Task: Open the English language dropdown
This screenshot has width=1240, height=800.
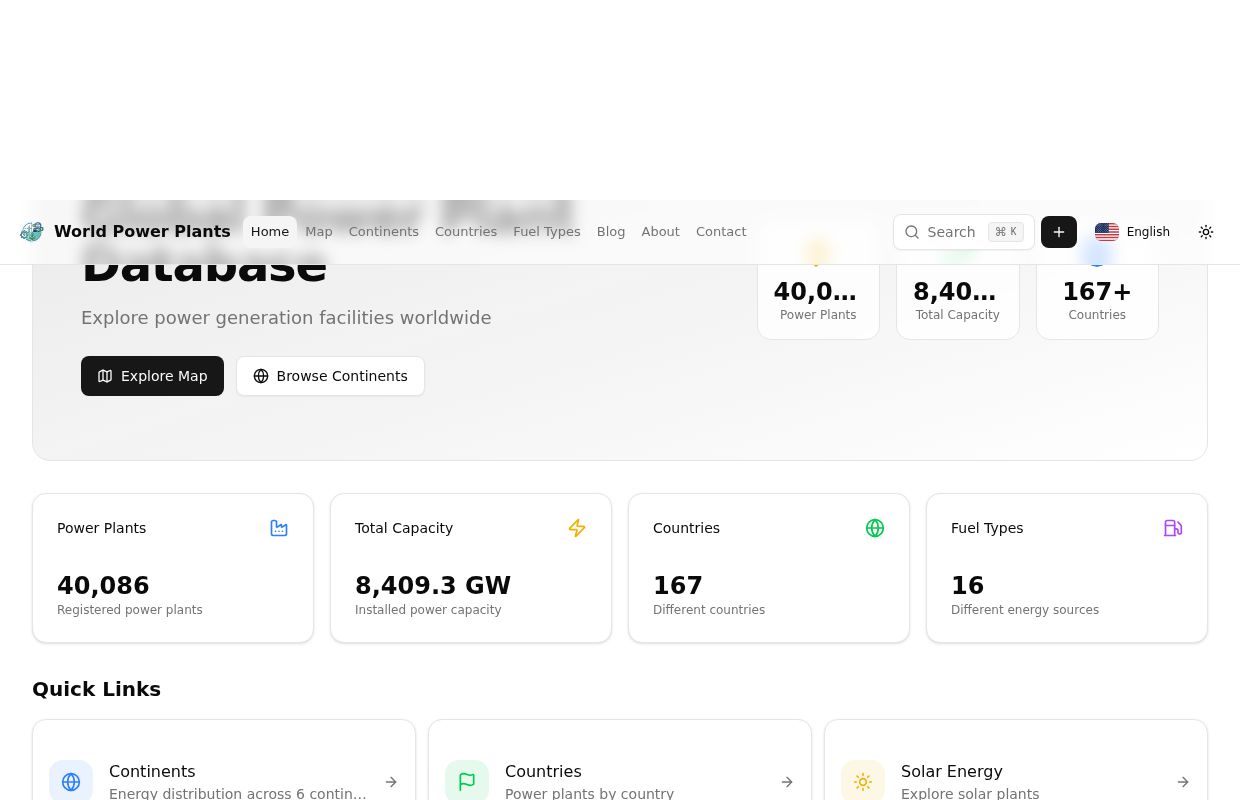Action: (1148, 232)
